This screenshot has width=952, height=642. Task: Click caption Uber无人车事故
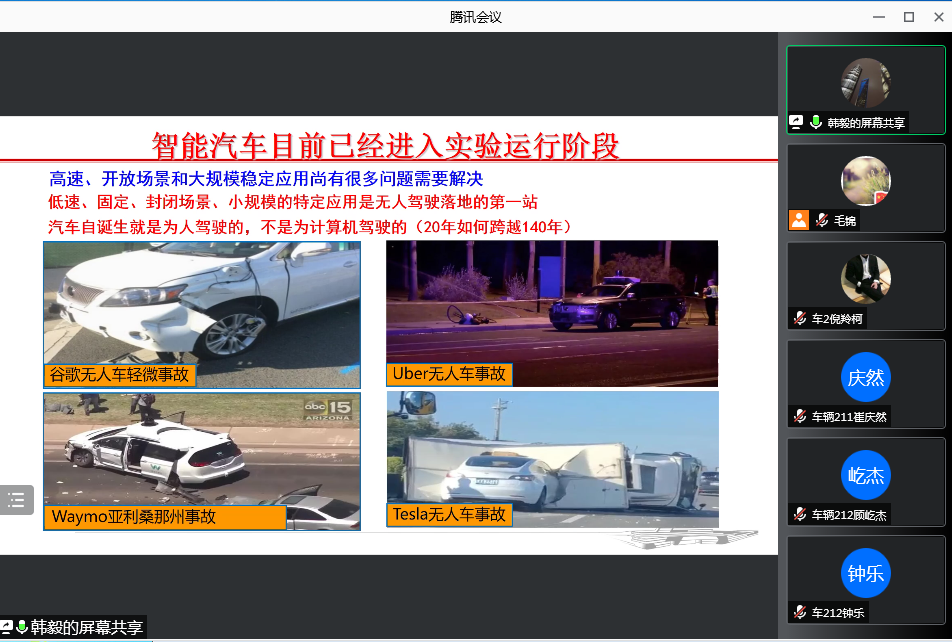click(x=449, y=374)
